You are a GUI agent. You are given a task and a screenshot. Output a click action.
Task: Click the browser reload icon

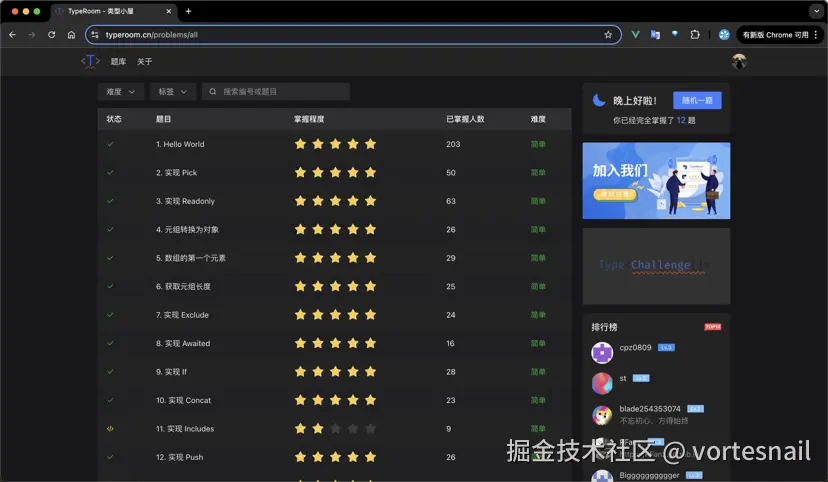tap(51, 34)
